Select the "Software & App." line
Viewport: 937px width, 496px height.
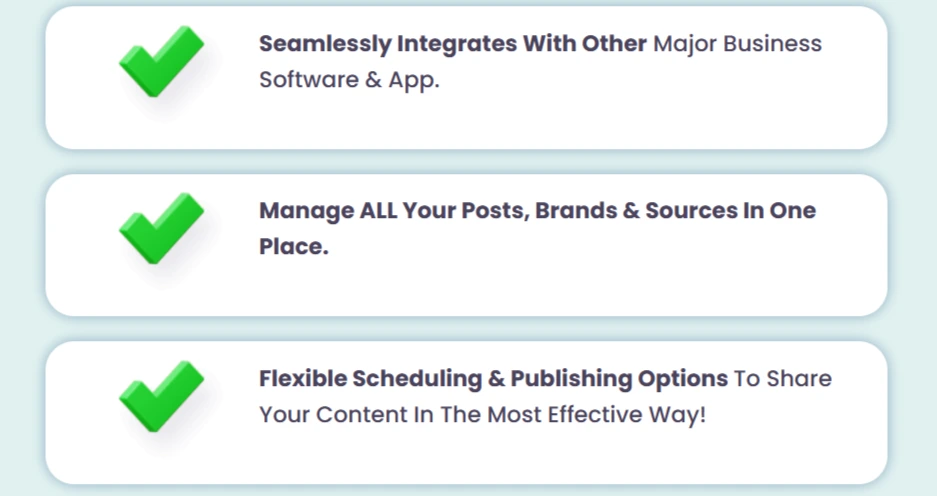(349, 80)
